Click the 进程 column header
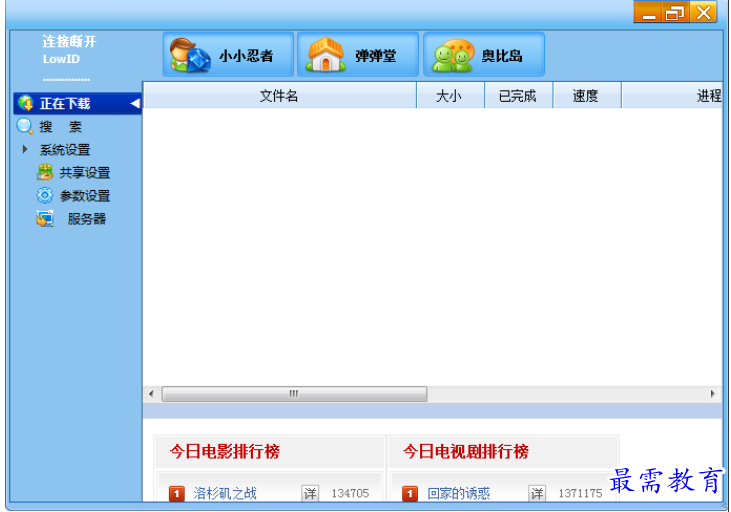731x512 pixels. click(672, 96)
